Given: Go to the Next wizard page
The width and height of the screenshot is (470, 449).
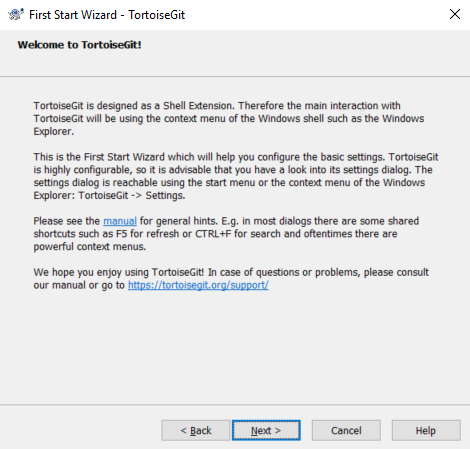Looking at the screenshot, I should (266, 430).
